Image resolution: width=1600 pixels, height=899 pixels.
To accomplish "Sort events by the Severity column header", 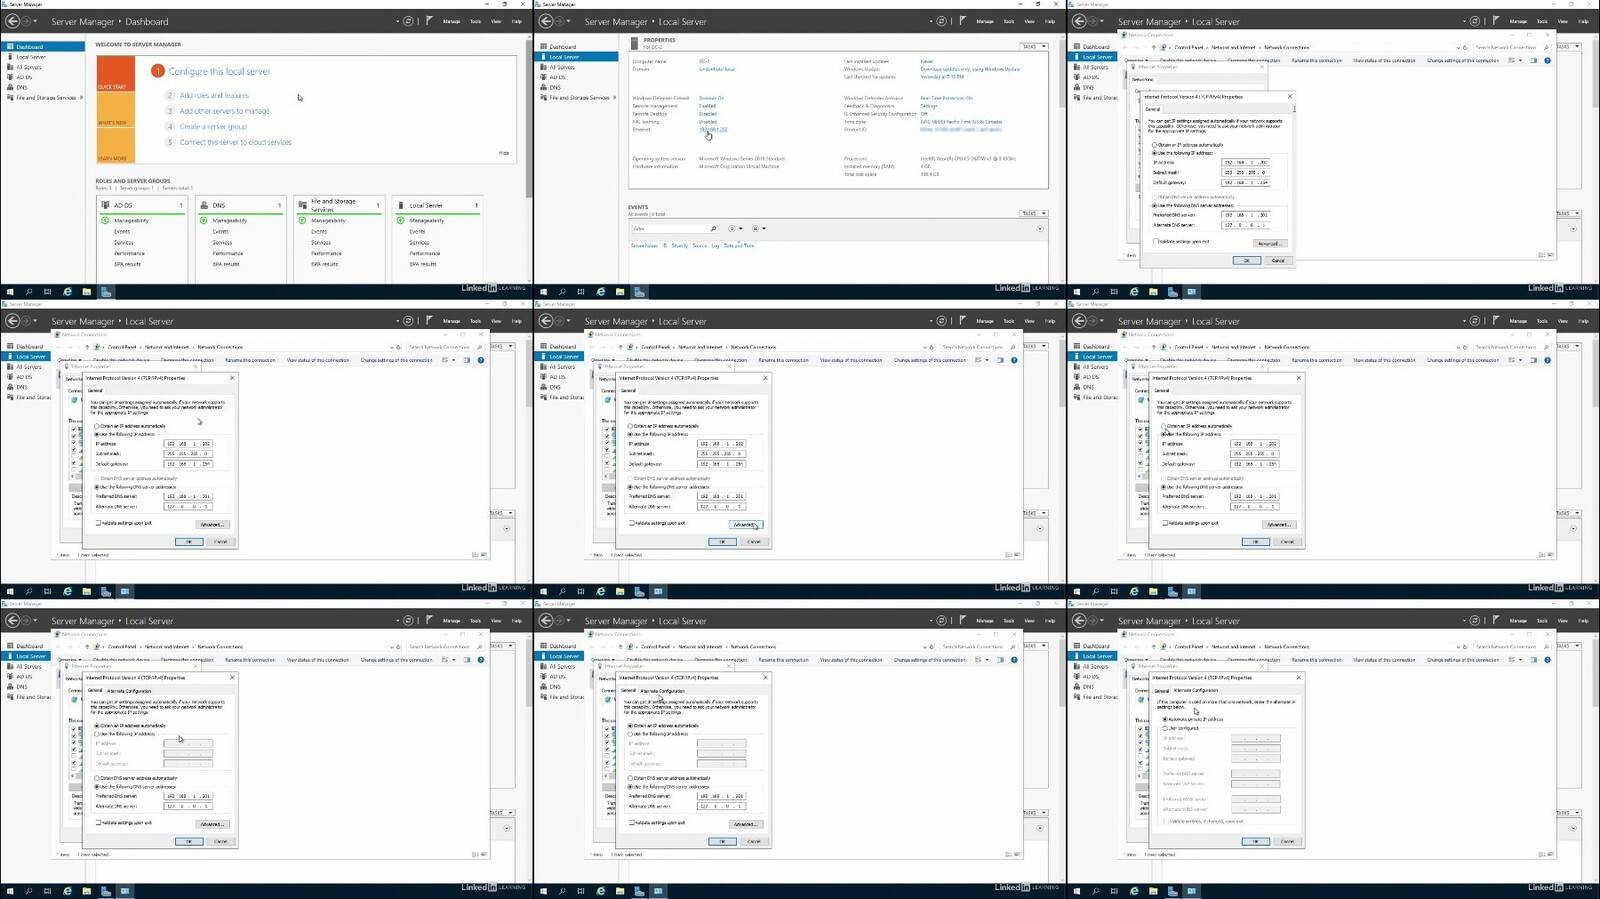I will (679, 246).
